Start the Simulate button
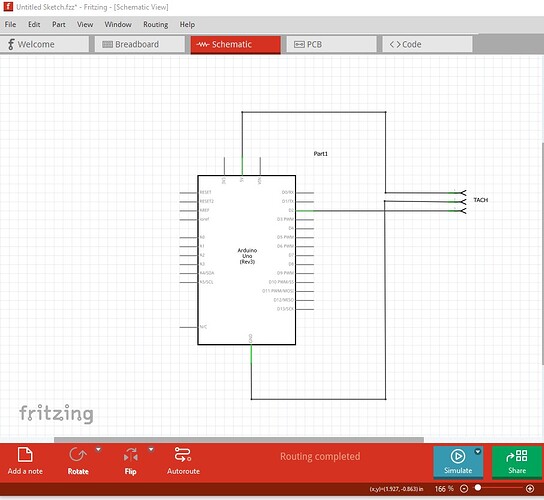 pyautogui.click(x=458, y=461)
